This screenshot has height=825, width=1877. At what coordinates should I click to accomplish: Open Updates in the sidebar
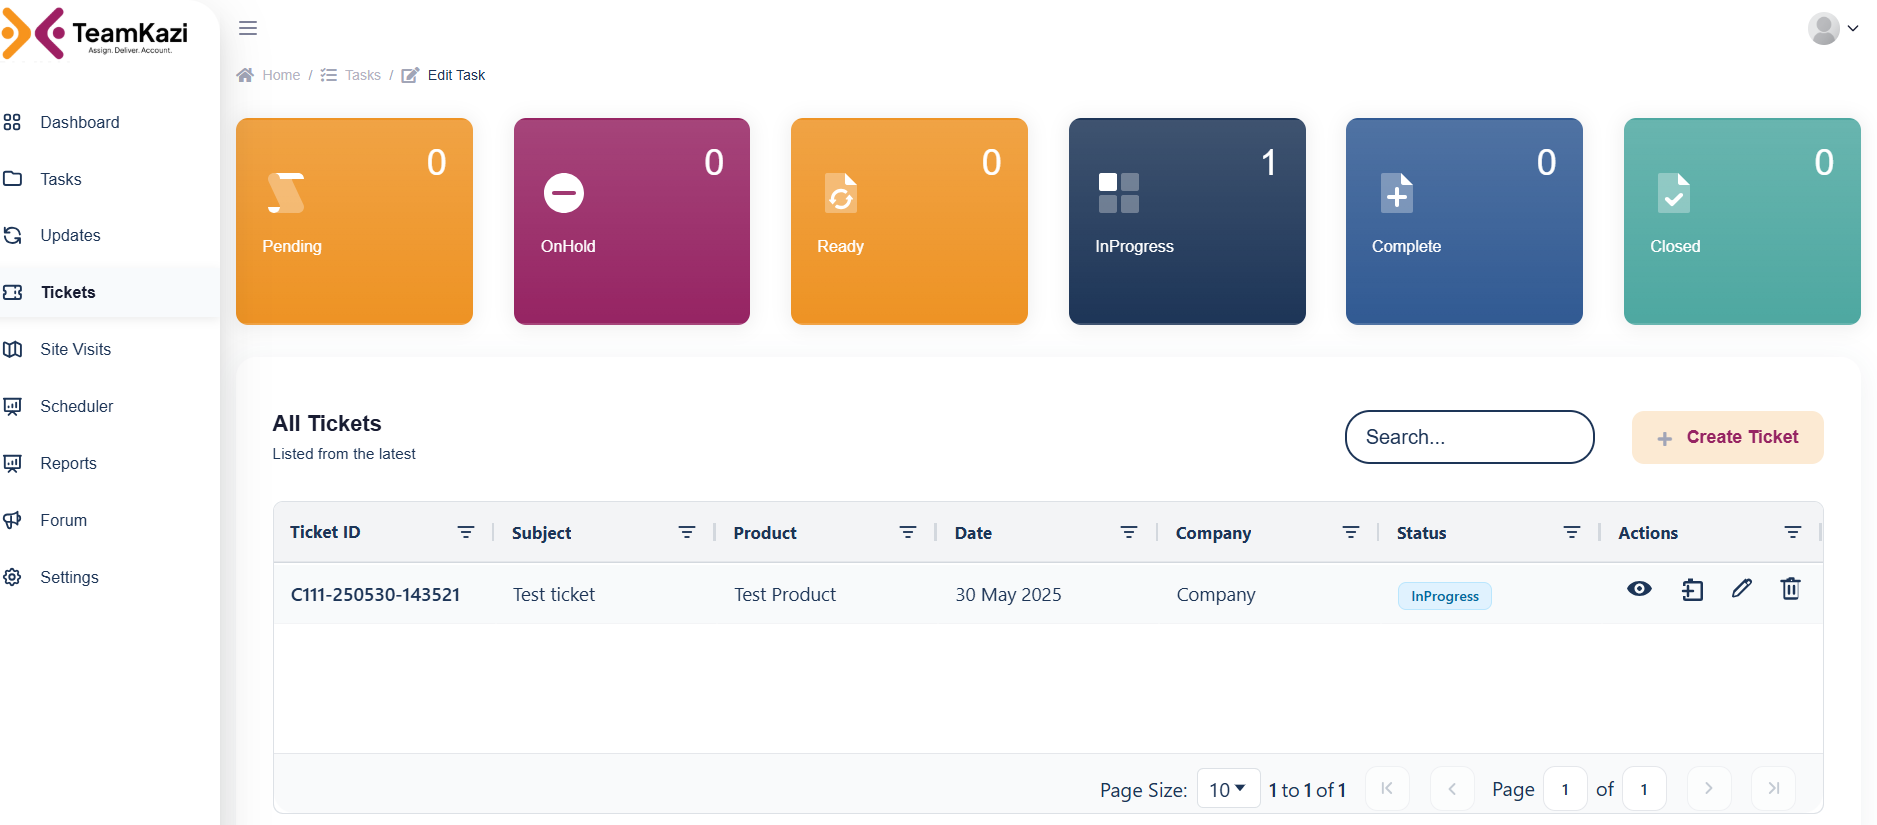point(70,235)
